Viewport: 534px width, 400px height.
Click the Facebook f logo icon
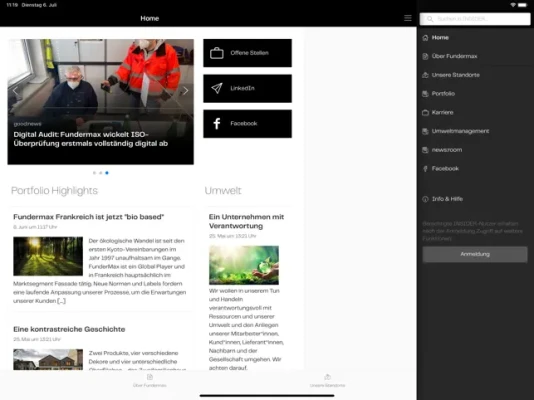[x=217, y=124]
